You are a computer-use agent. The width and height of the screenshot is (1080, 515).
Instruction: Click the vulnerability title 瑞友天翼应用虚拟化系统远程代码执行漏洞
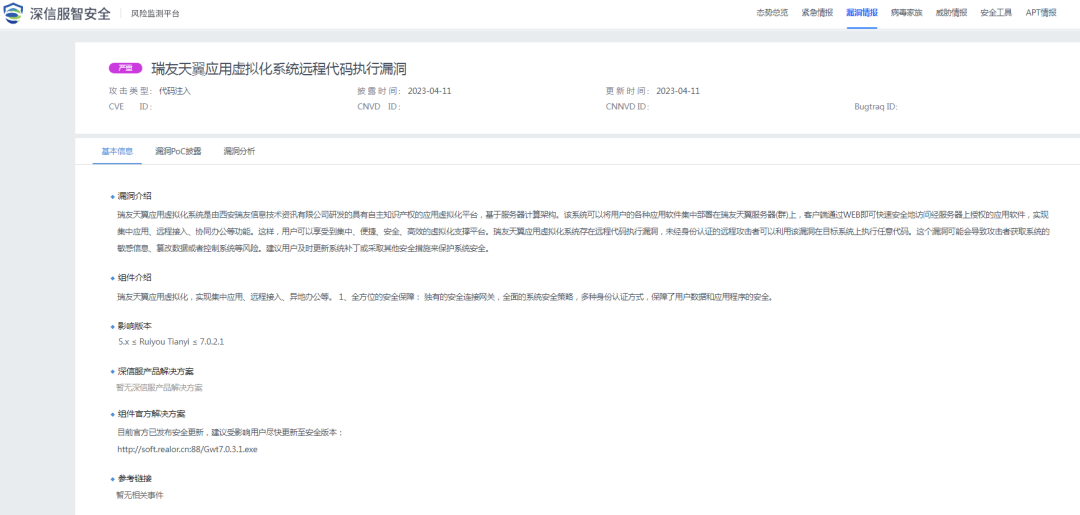point(279,68)
